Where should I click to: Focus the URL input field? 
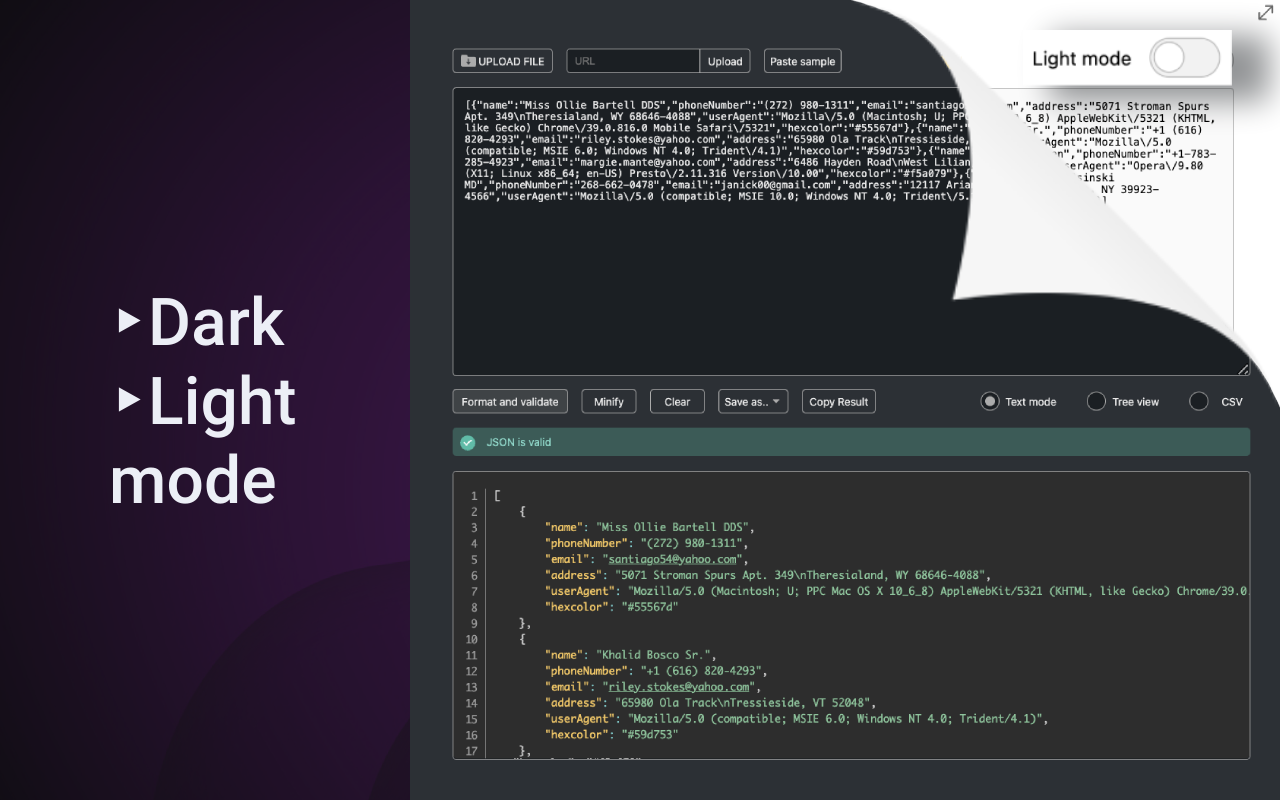(633, 61)
